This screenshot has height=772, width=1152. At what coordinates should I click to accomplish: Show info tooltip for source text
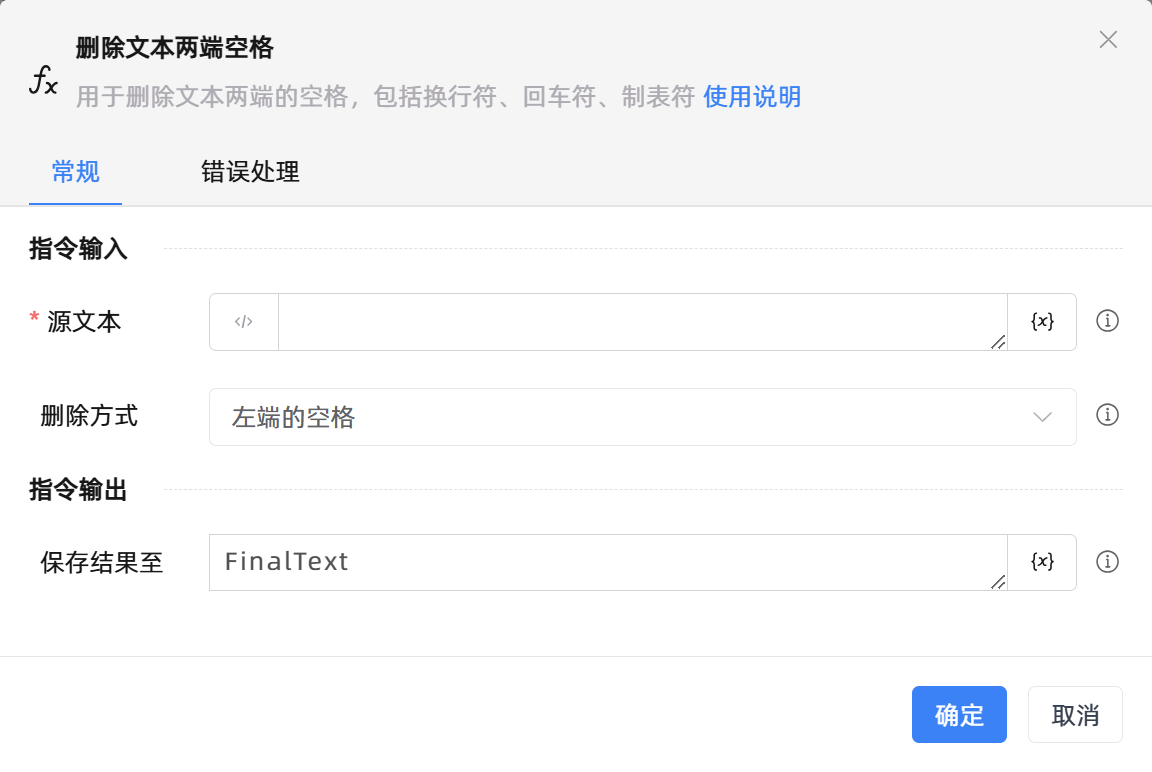[x=1107, y=321]
